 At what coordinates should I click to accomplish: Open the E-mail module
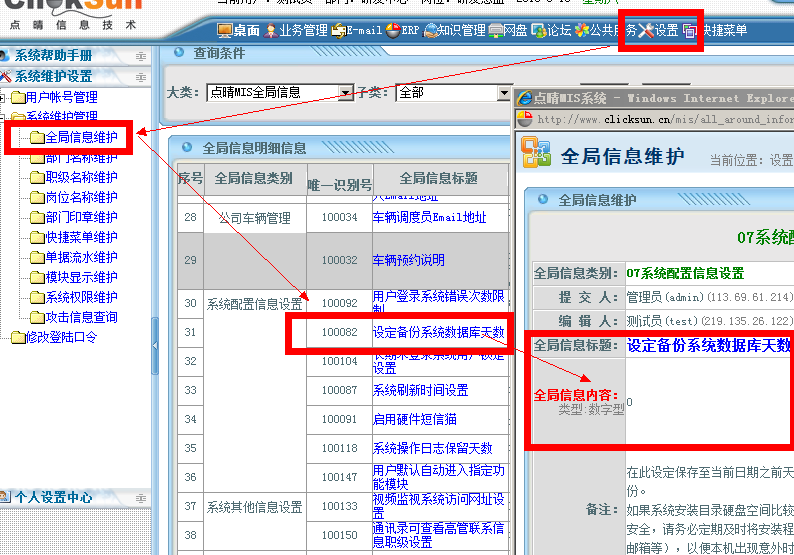pos(357,31)
